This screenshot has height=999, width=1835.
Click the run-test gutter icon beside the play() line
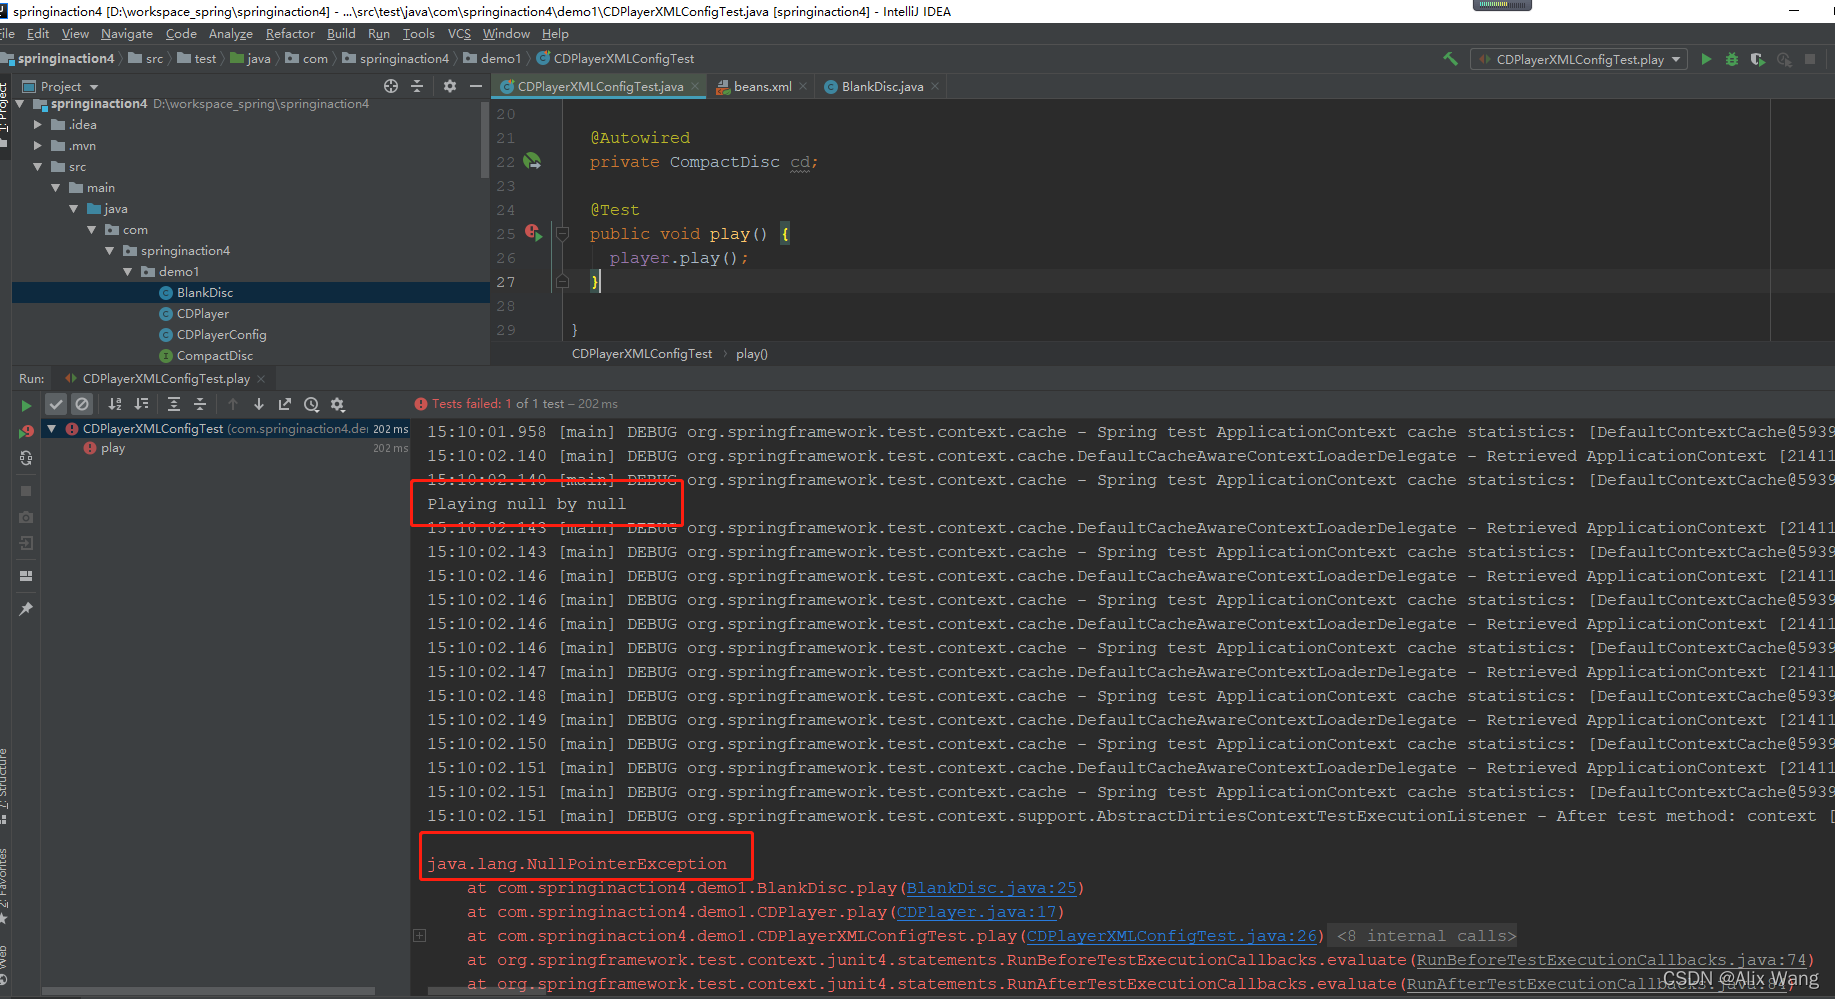pyautogui.click(x=534, y=233)
